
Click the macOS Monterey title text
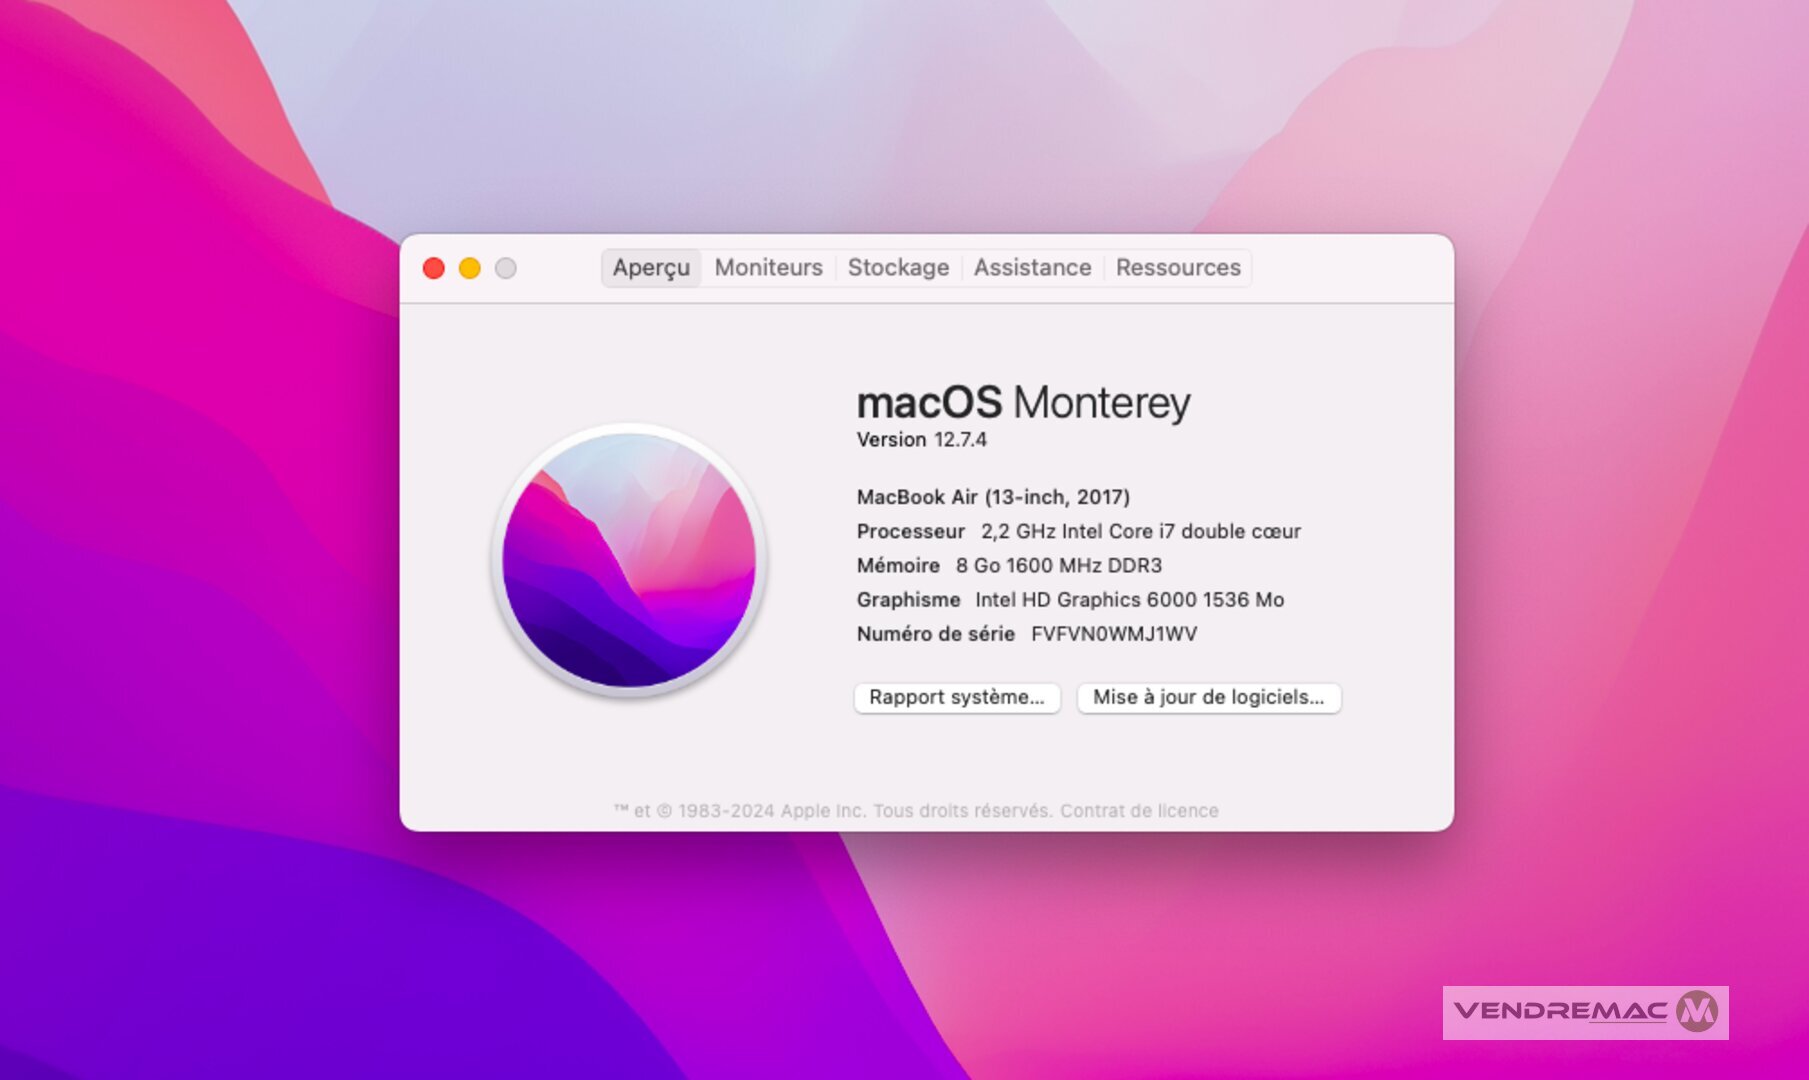pyautogui.click(x=1023, y=403)
